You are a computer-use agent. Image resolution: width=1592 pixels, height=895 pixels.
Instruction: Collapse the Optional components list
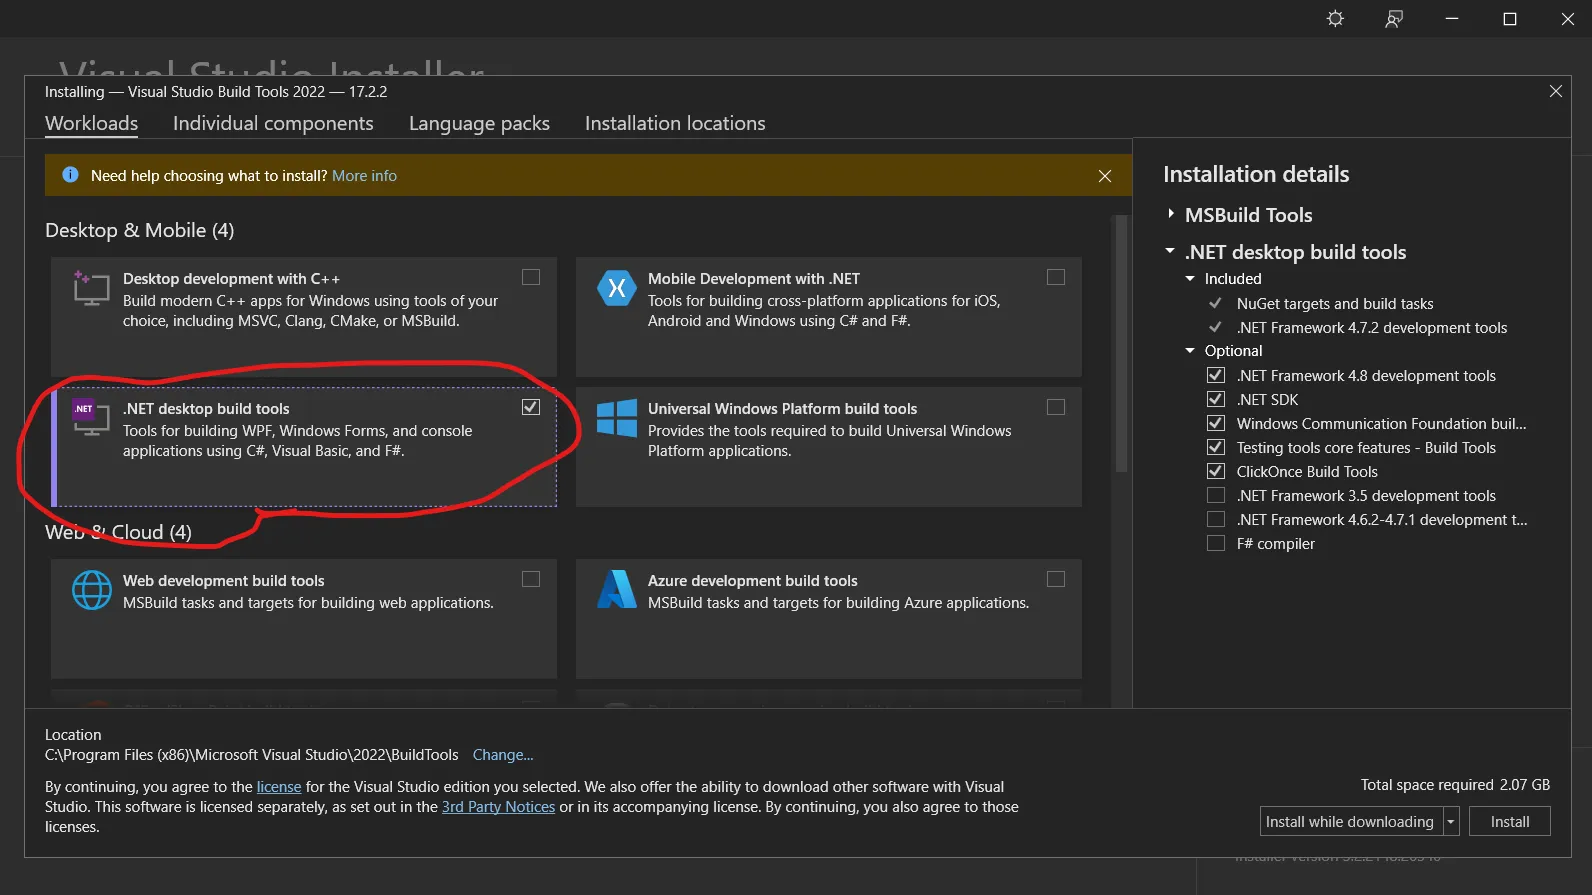1190,351
